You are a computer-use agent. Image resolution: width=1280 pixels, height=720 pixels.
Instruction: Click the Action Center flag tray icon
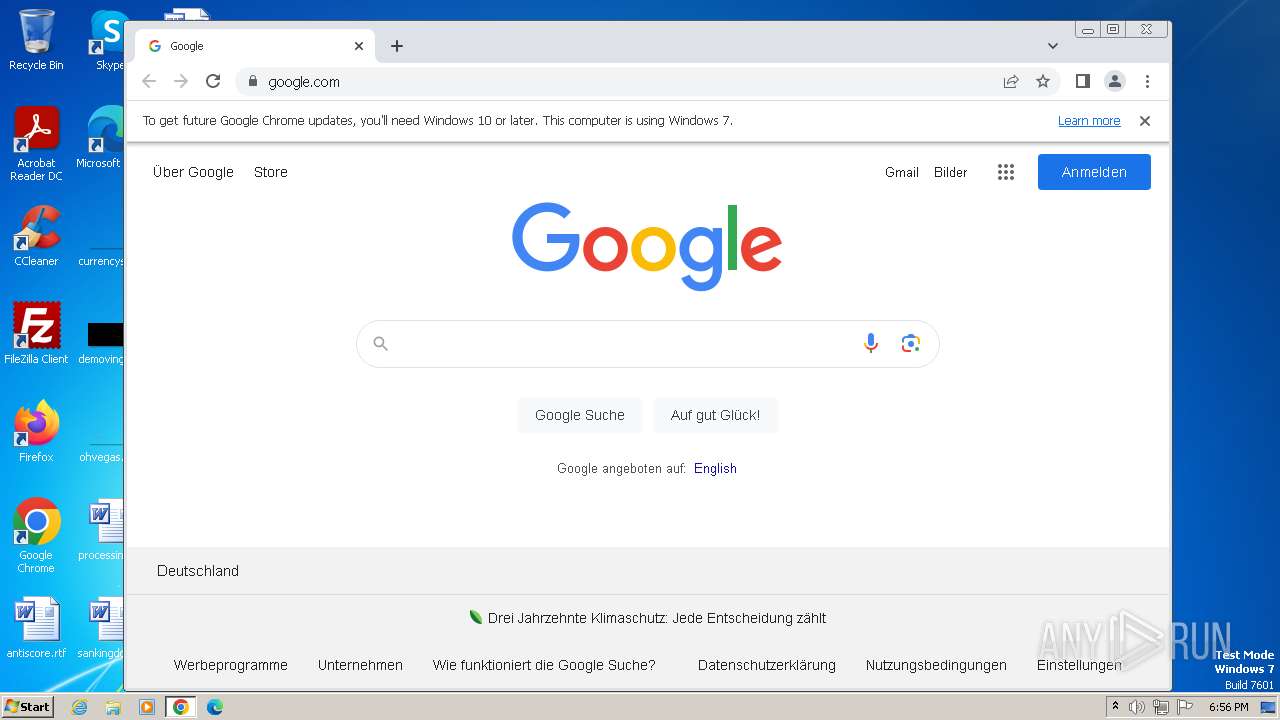pos(1184,707)
